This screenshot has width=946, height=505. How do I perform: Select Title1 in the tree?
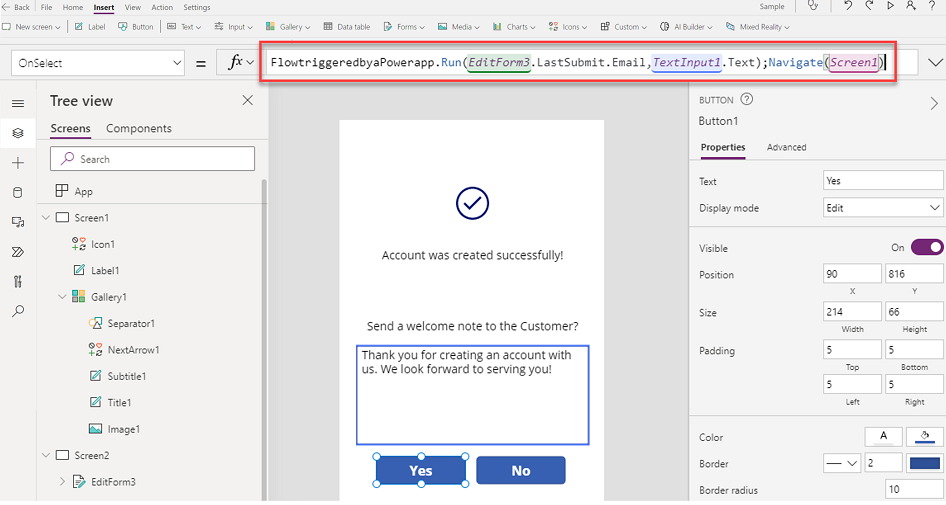point(119,402)
